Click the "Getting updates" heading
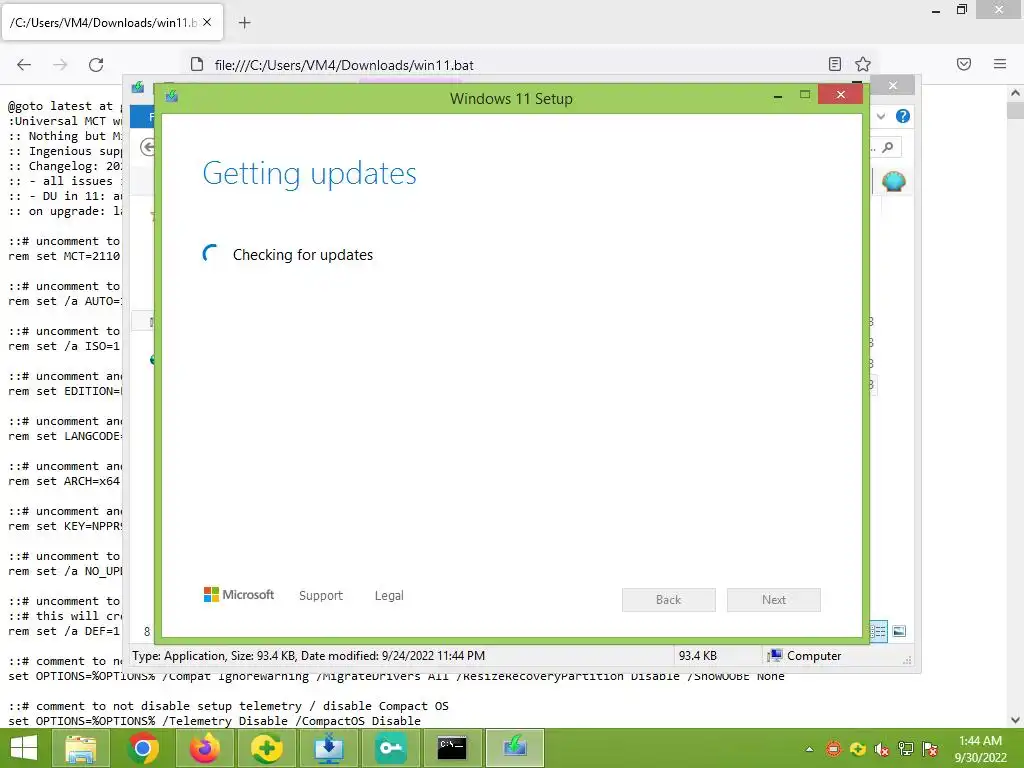 pos(310,173)
